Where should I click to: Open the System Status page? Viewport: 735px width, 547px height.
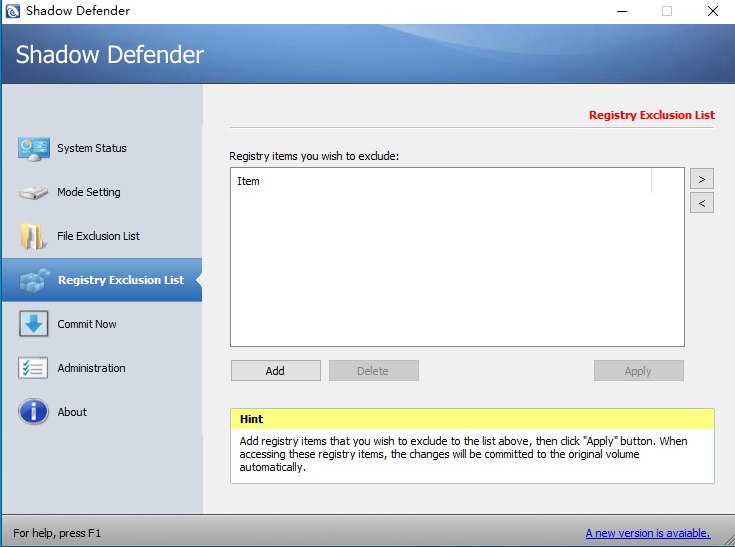102,148
